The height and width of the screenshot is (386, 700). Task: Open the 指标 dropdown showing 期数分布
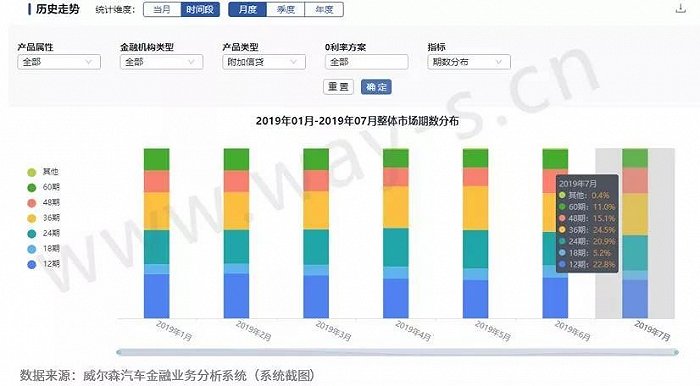(x=469, y=62)
